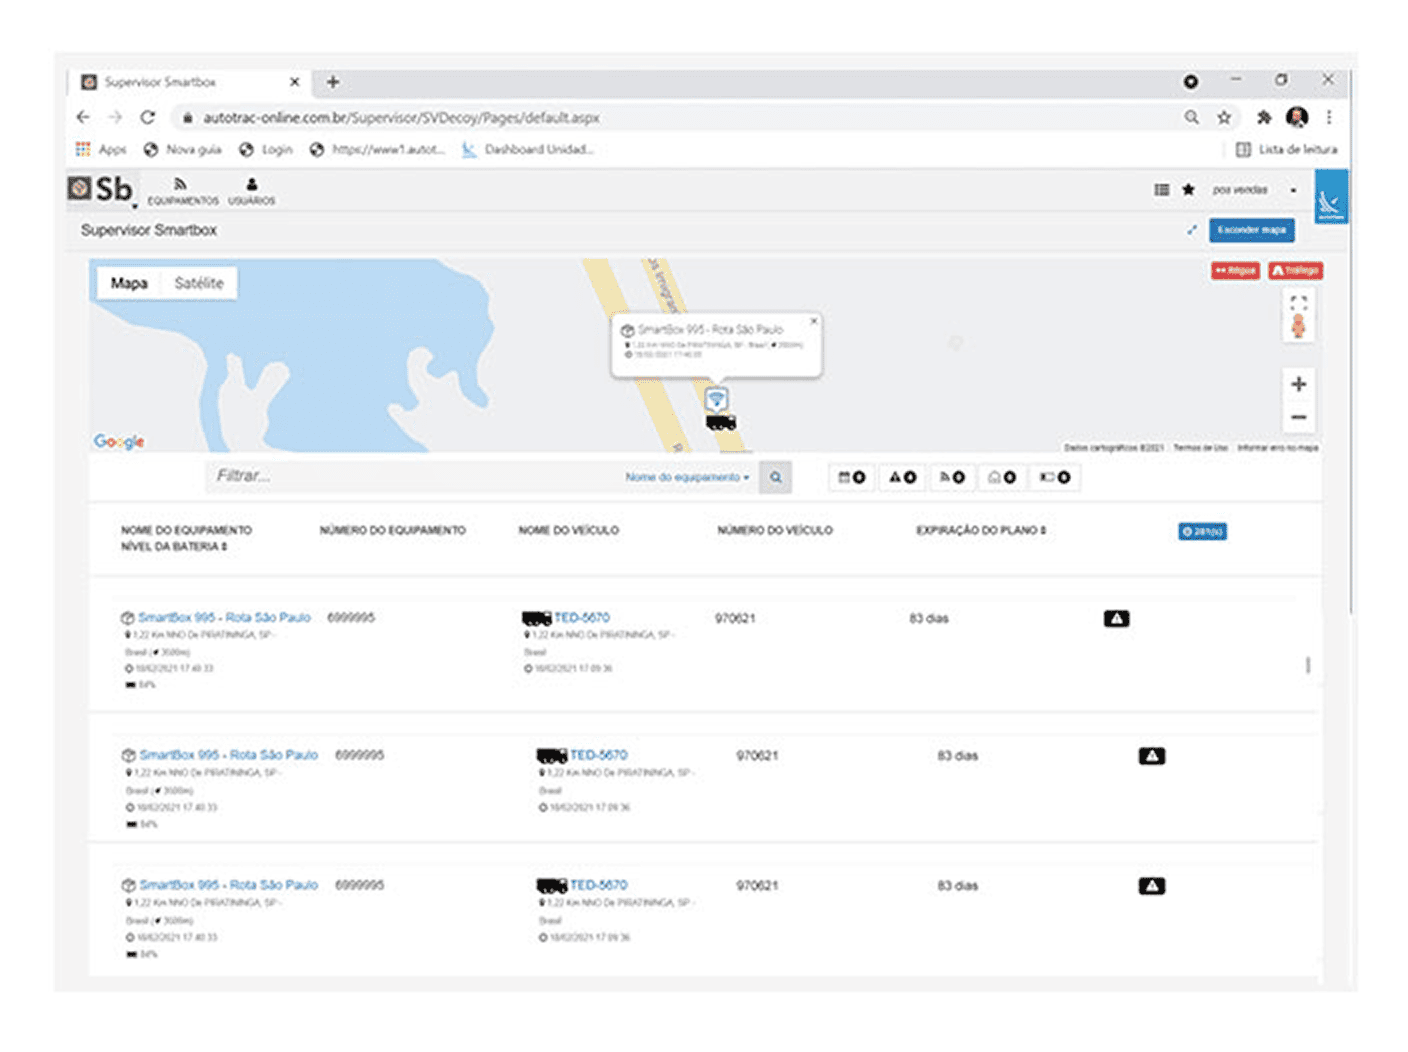Viewport: 1408px width, 1052px height.
Task: Zoom in on the map
Action: pyautogui.click(x=1298, y=384)
